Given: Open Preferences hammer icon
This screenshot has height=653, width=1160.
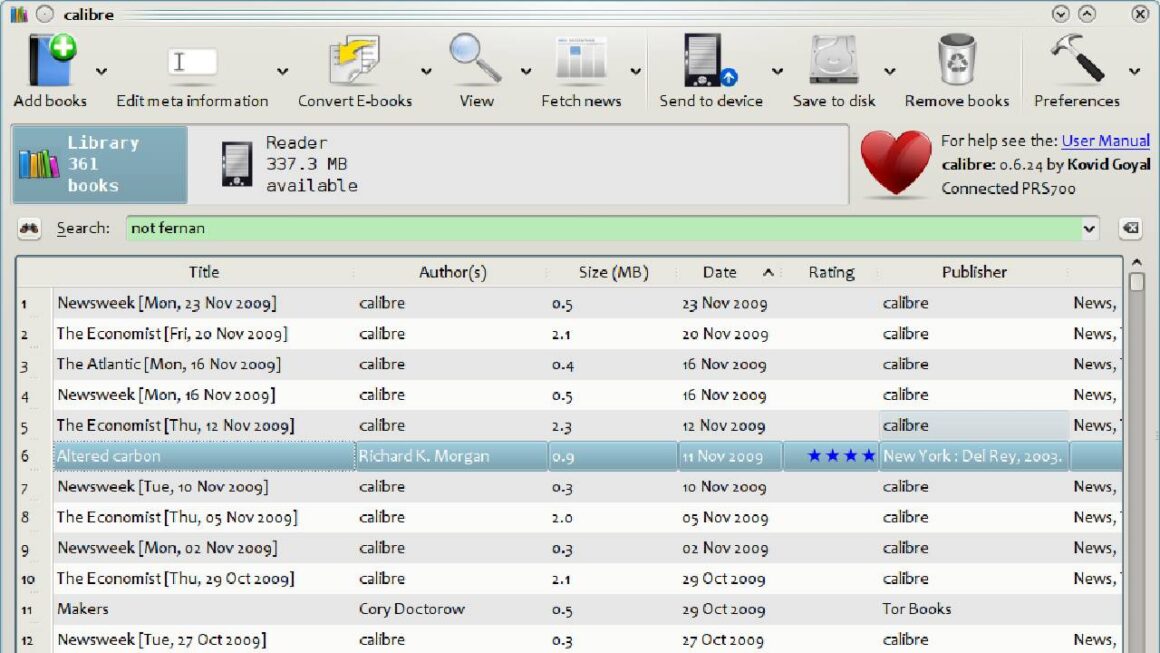Looking at the screenshot, I should (1077, 58).
